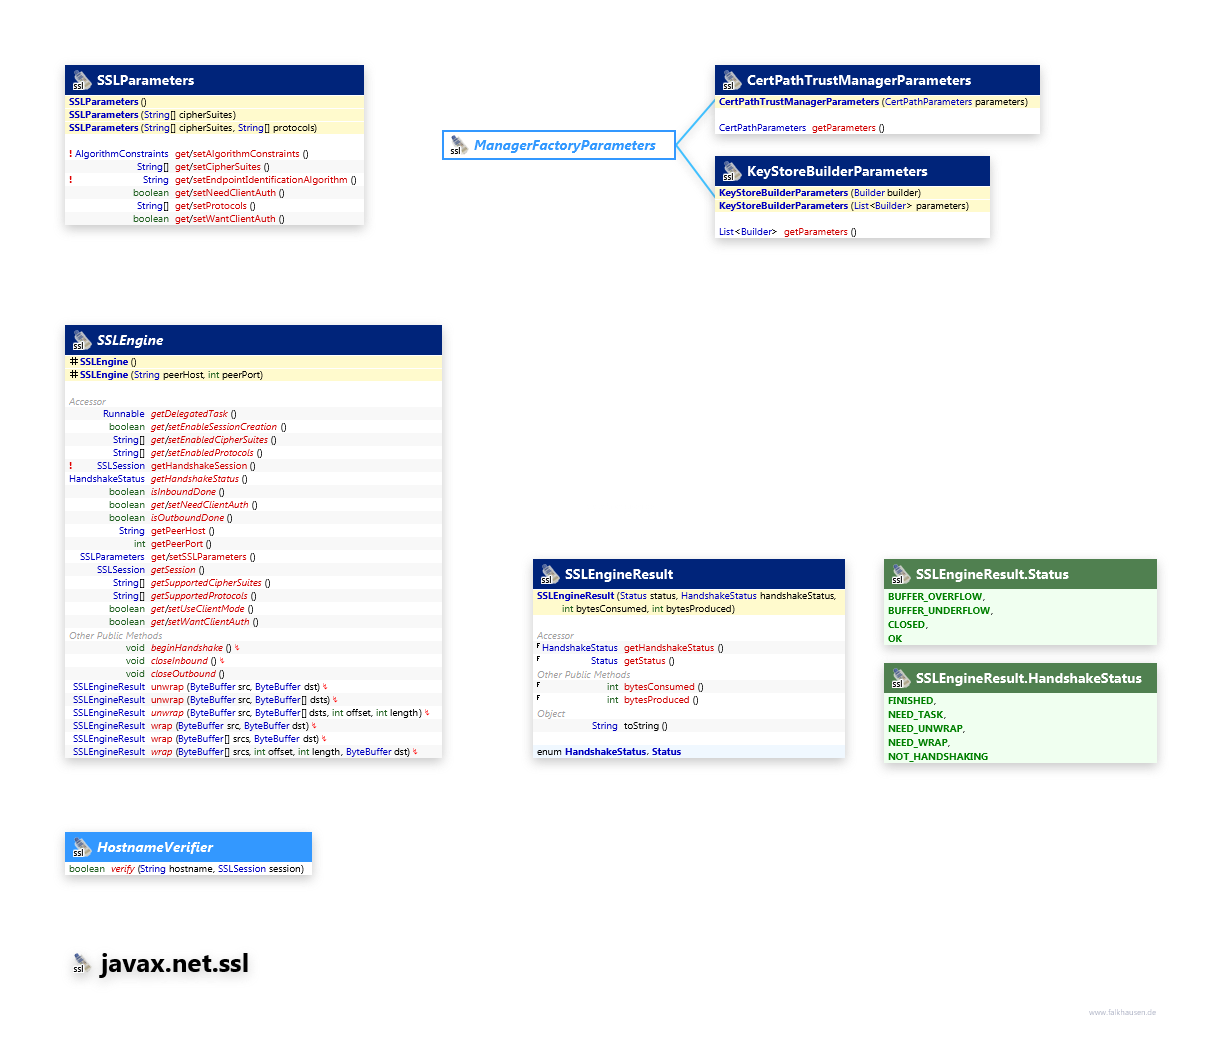The image size is (1213, 1058).
Task: Click the SSLParameters class header icon
Action: pyautogui.click(x=81, y=80)
